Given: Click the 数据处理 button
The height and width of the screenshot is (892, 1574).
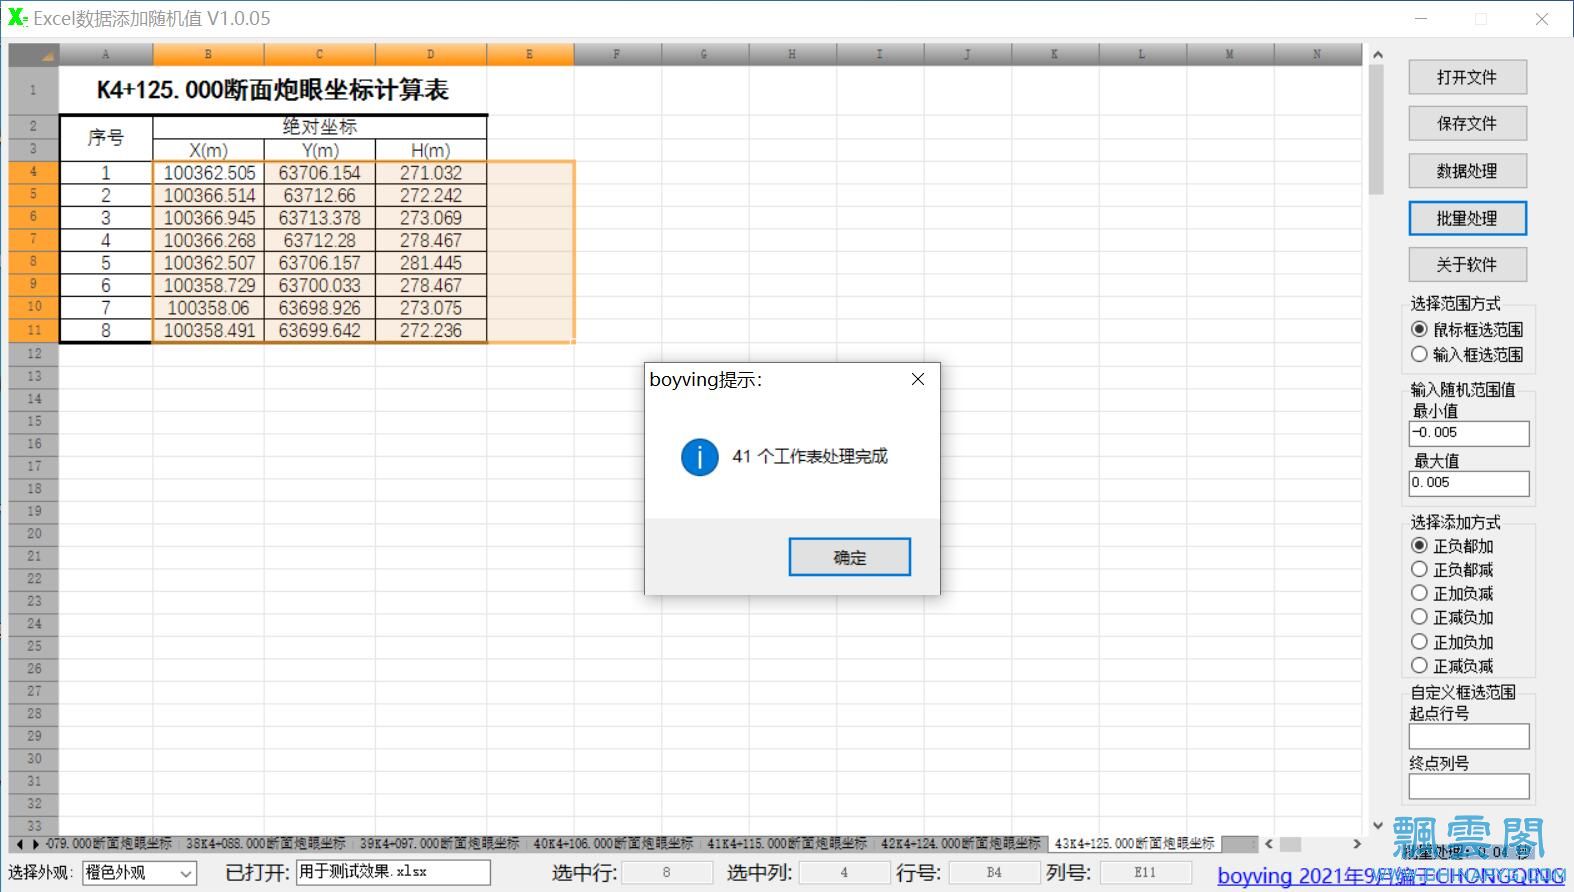Looking at the screenshot, I should [1467, 171].
